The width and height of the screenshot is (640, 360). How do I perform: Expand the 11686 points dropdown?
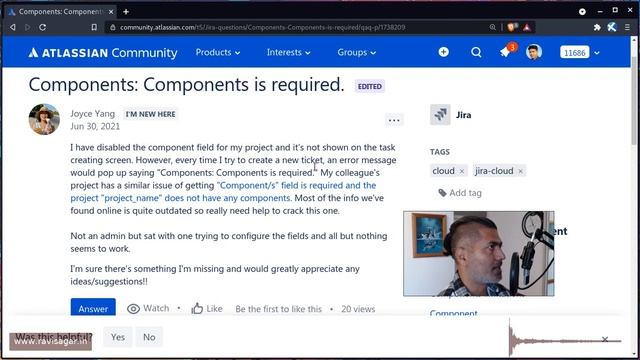[x=597, y=53]
